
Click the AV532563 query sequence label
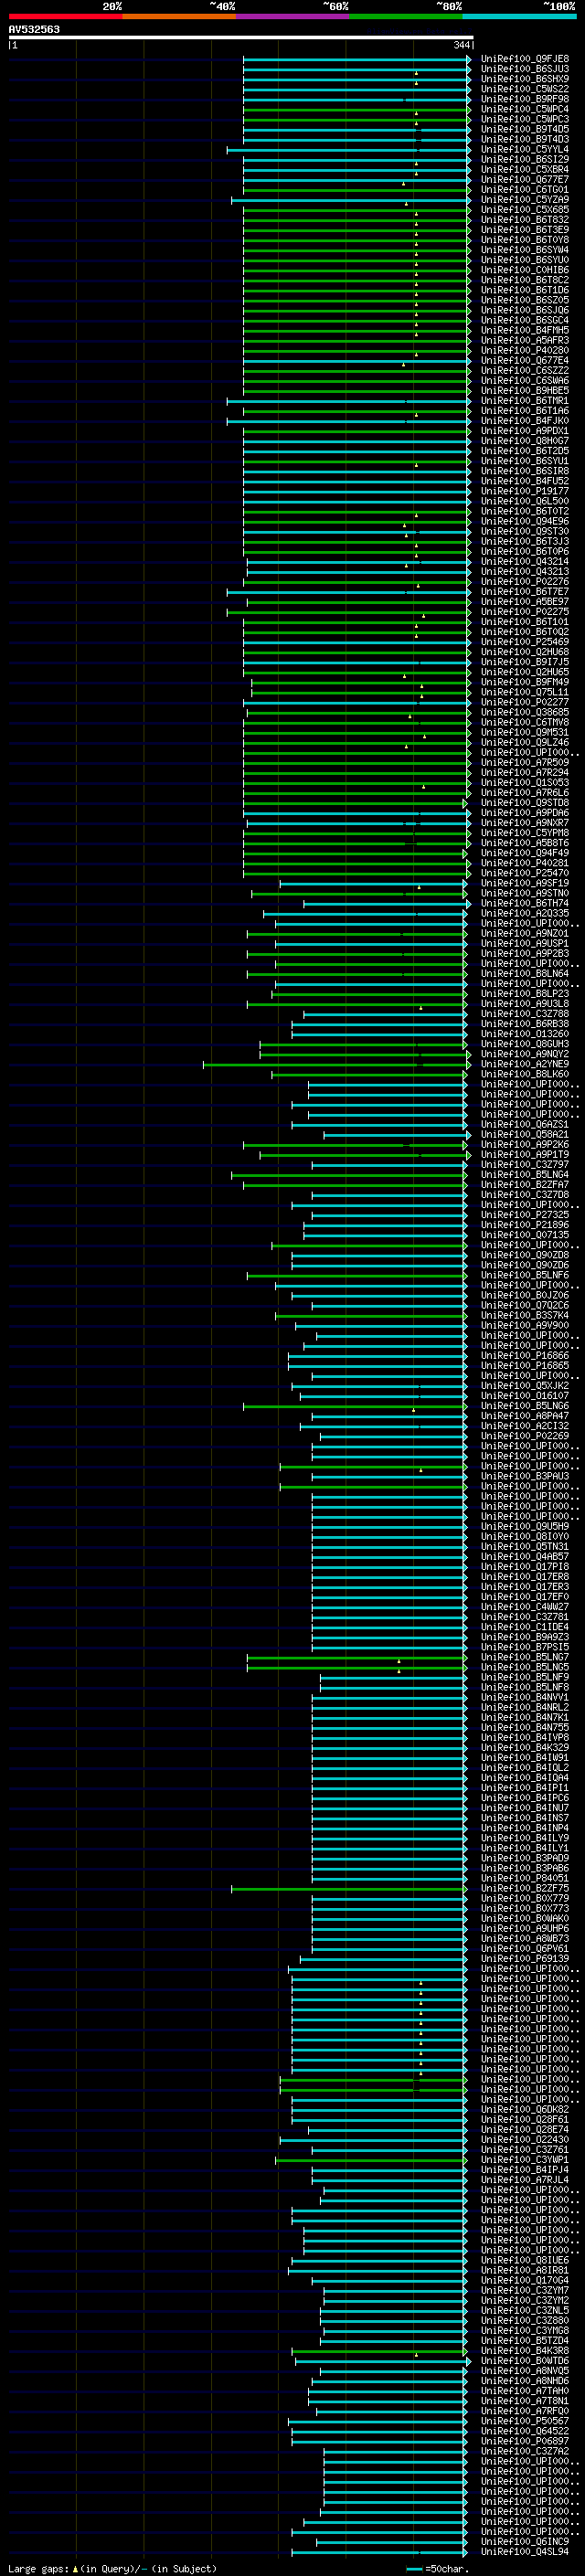34,29
